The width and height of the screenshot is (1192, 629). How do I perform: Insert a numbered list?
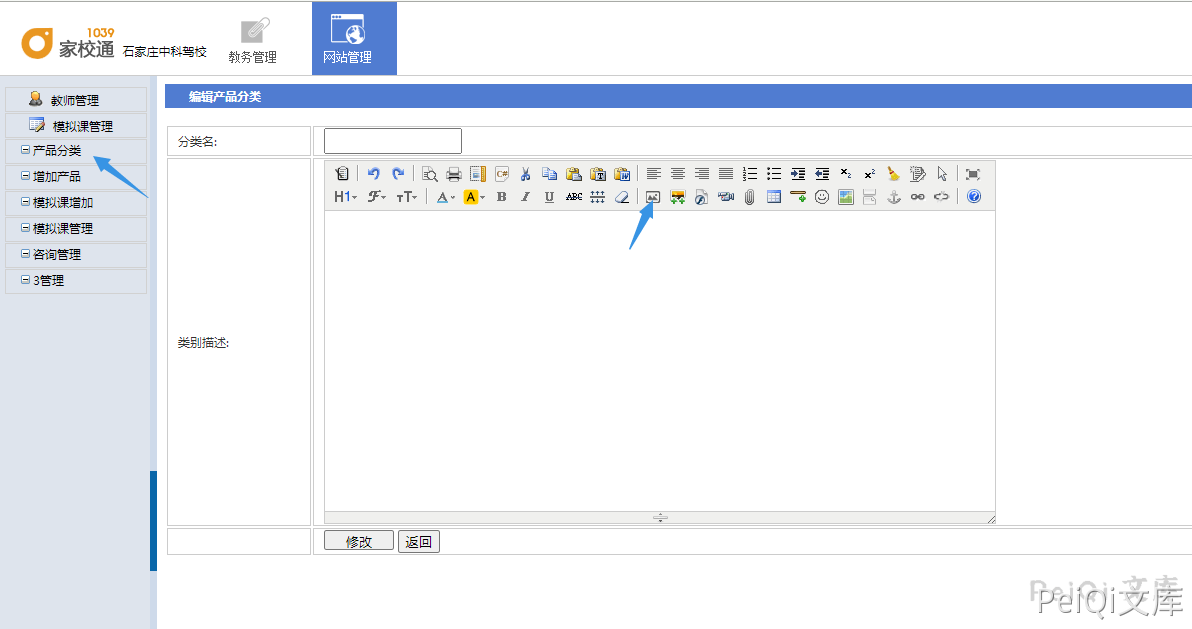coord(750,173)
